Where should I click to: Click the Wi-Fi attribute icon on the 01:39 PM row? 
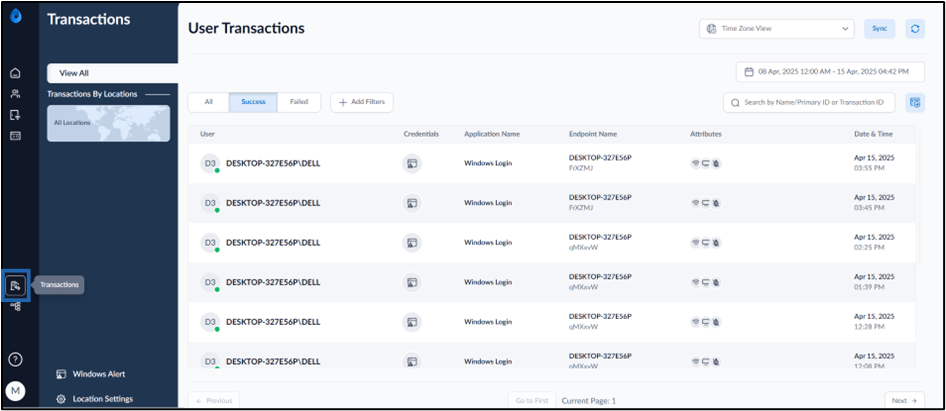click(x=695, y=283)
